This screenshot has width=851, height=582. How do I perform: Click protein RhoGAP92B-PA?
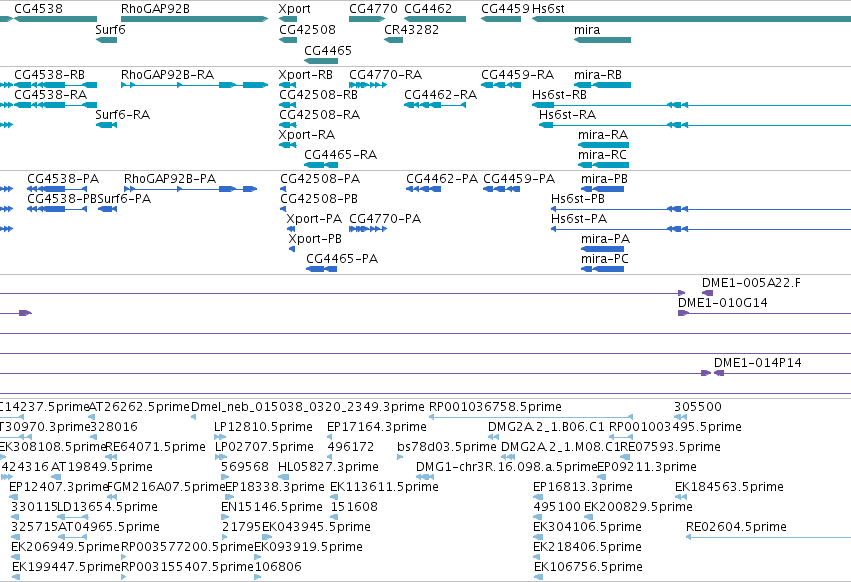point(190,189)
